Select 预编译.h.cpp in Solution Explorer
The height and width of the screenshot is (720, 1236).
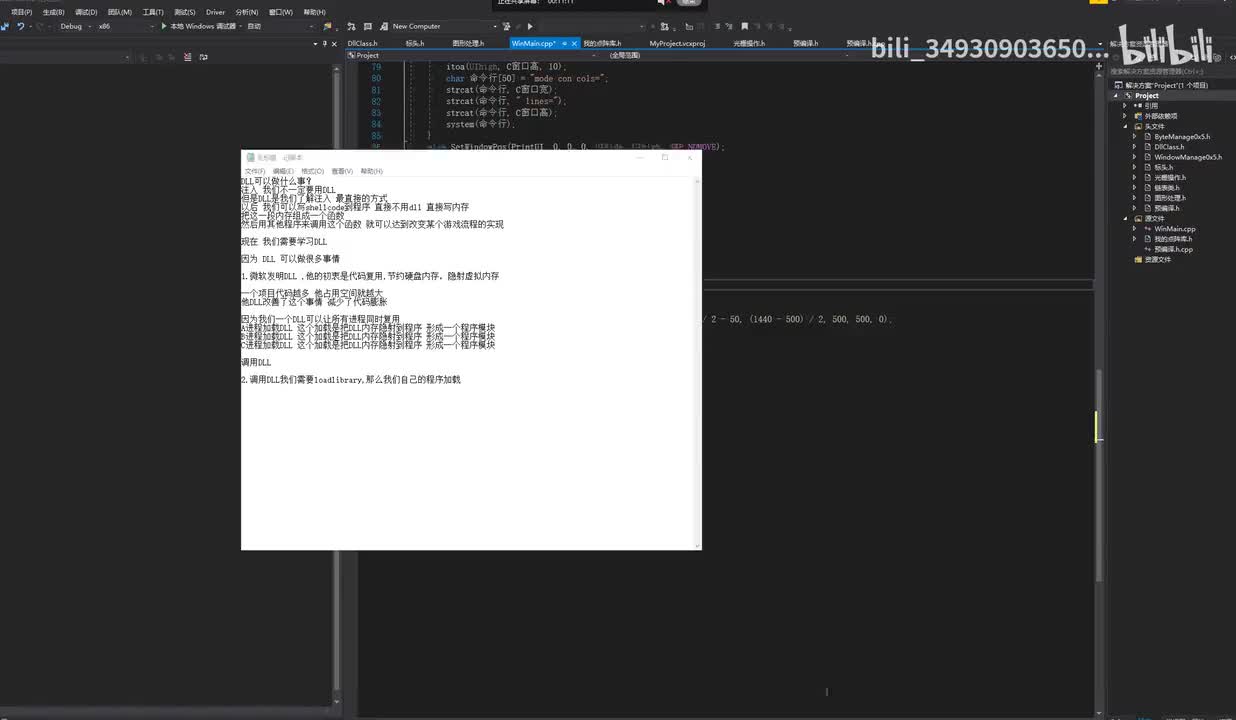tap(1173, 249)
